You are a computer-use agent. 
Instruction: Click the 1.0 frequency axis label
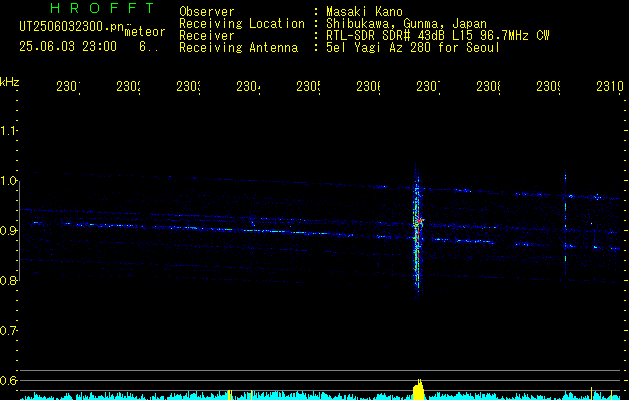click(x=8, y=181)
